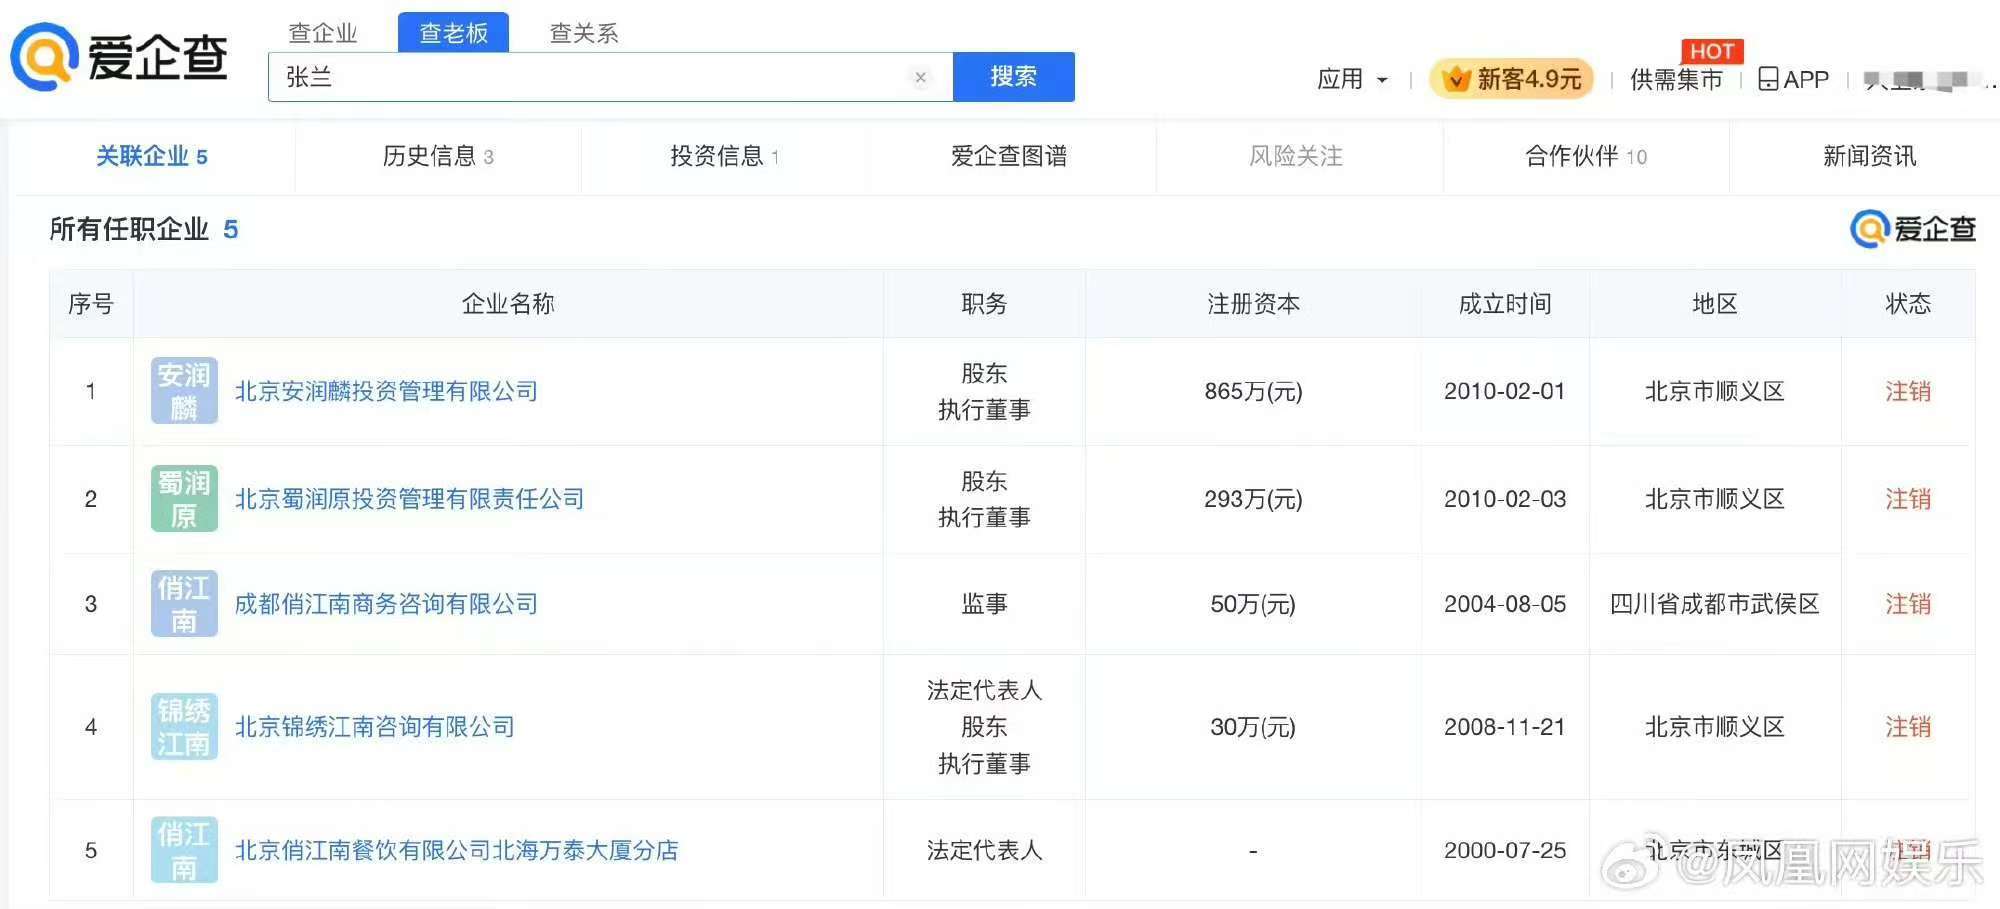
Task: Switch to the 查关系 search tab
Action: coord(584,33)
